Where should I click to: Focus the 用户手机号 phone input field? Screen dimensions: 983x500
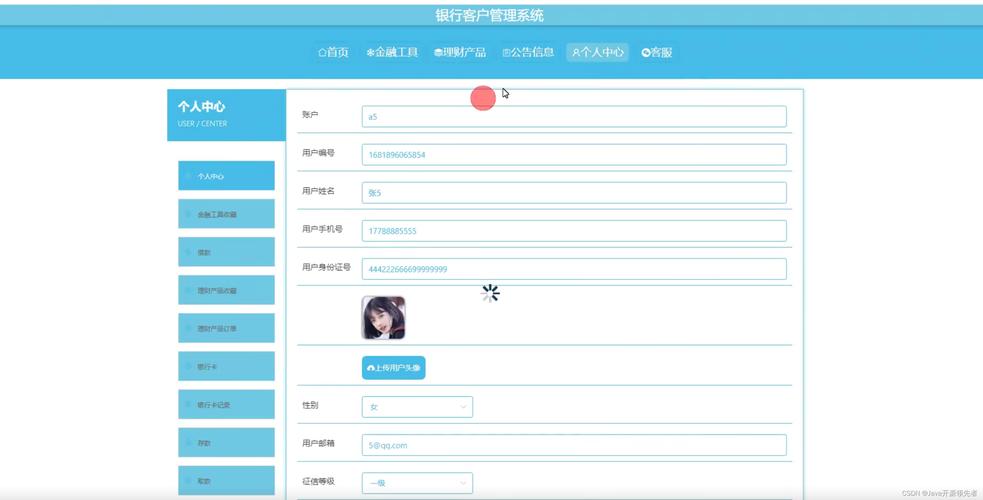pyautogui.click(x=574, y=231)
